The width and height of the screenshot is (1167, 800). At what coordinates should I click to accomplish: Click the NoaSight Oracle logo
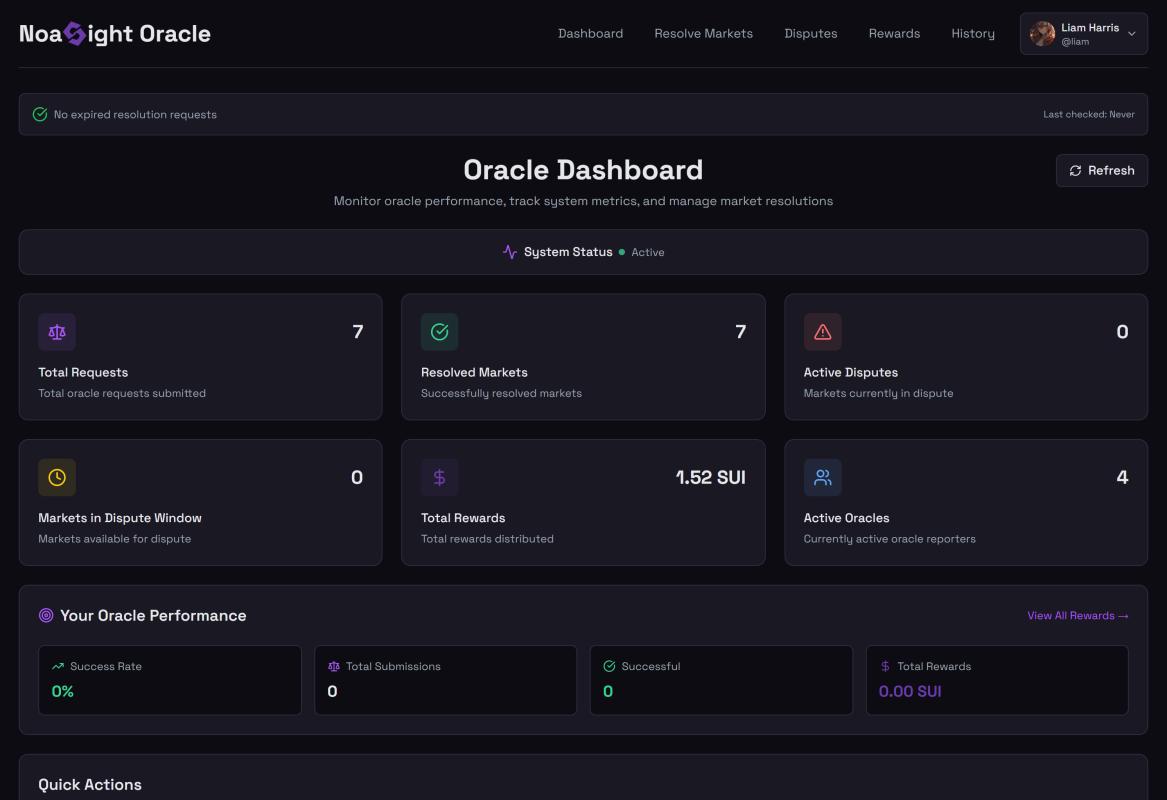pyautogui.click(x=115, y=34)
